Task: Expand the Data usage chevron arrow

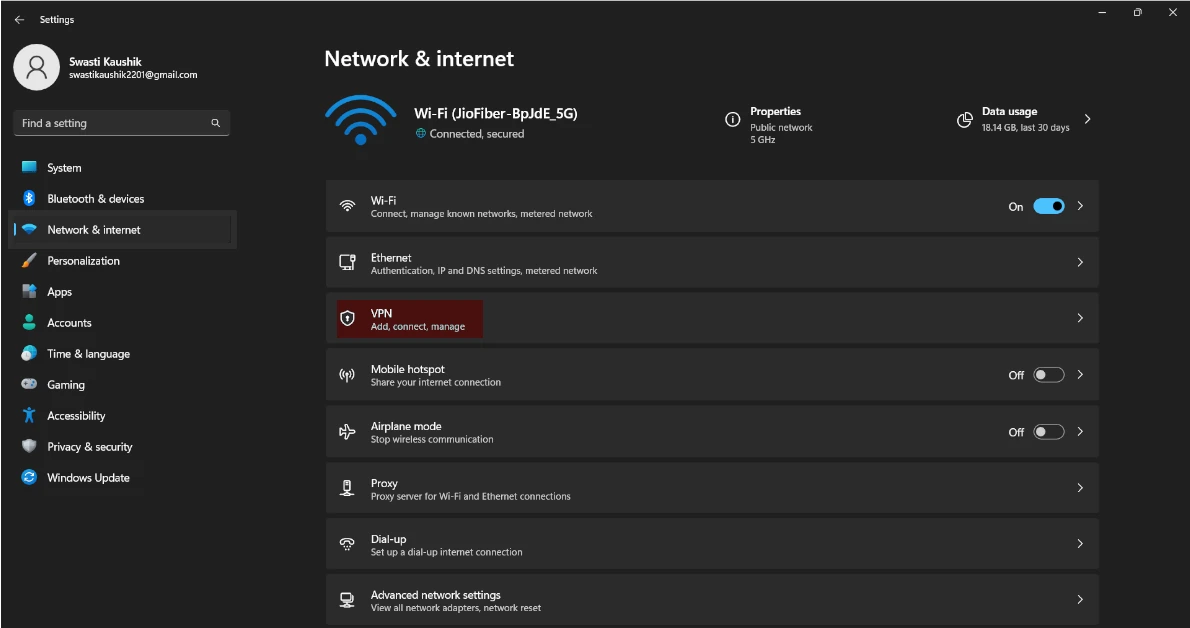Action: tap(1088, 120)
